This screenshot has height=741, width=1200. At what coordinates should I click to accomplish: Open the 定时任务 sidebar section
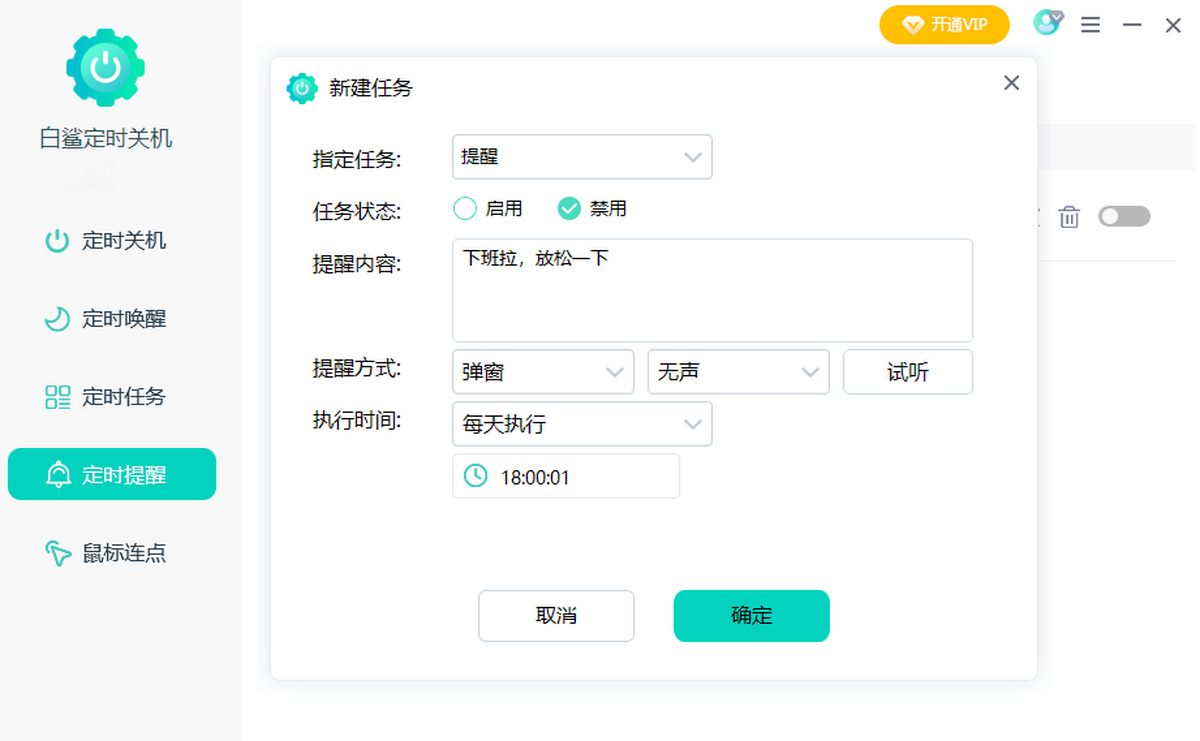111,397
